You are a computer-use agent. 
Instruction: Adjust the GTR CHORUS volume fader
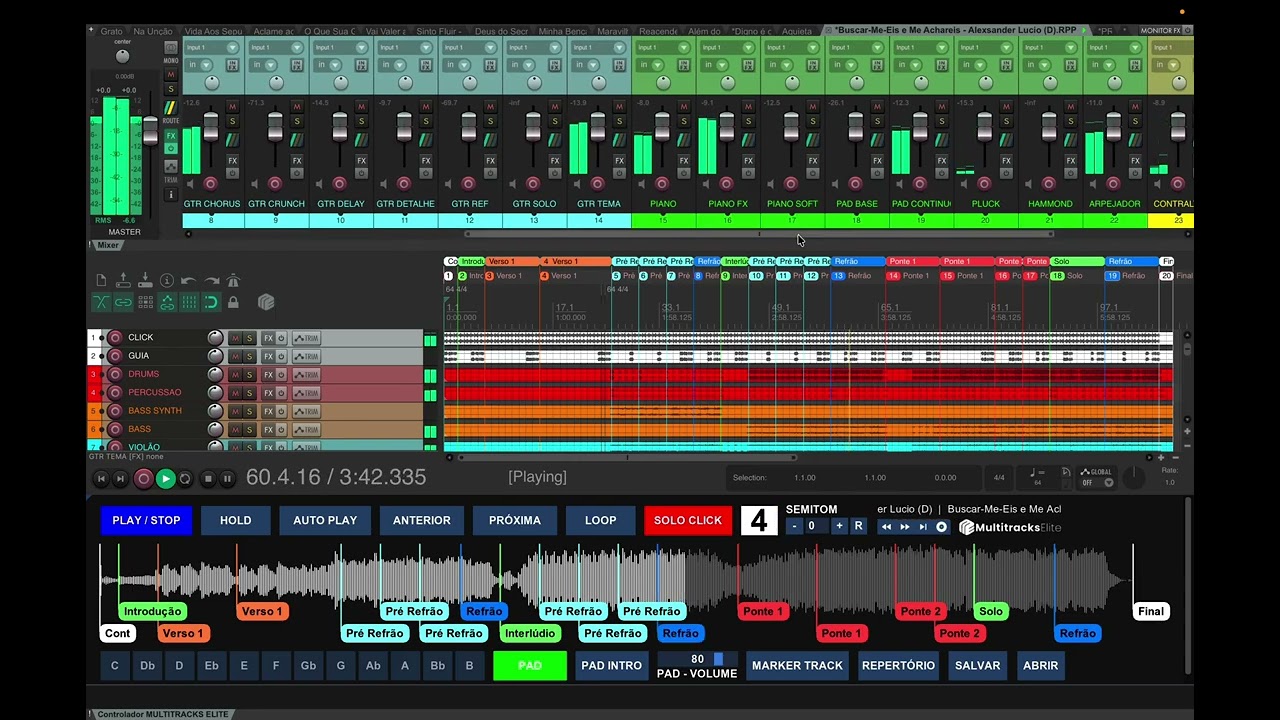pos(211,127)
